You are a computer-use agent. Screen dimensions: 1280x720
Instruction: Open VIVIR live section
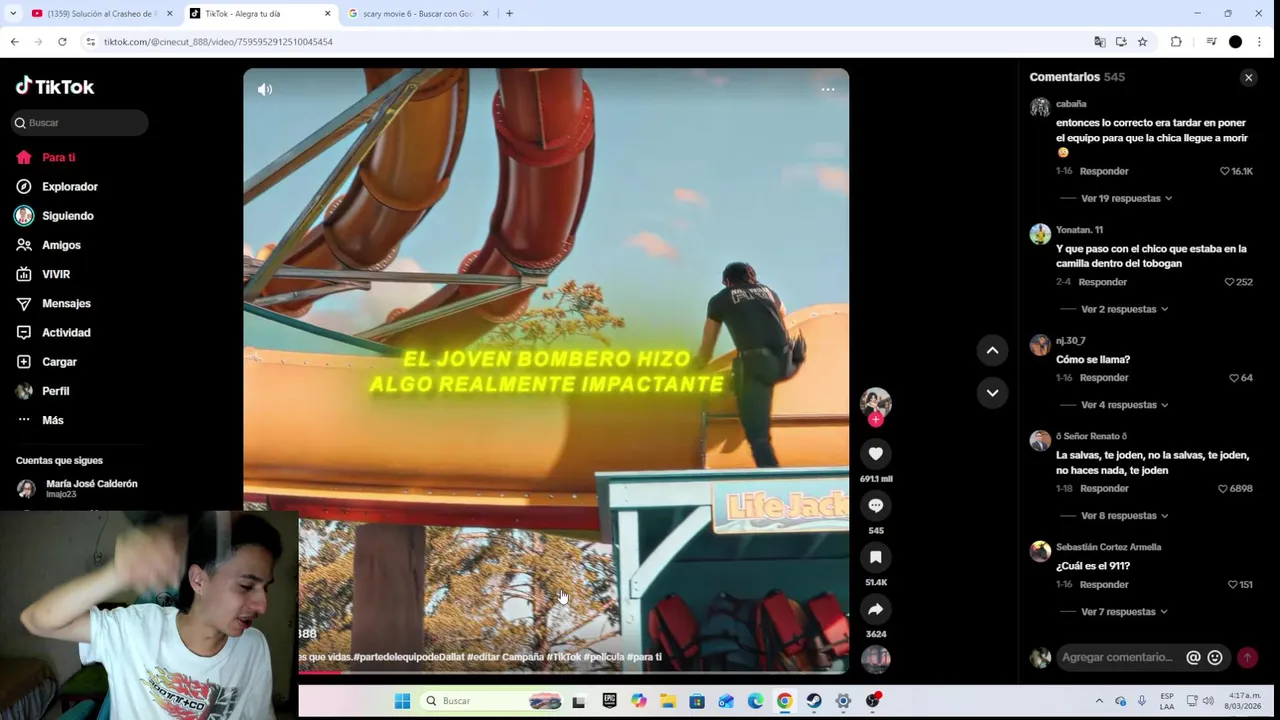pos(43,274)
